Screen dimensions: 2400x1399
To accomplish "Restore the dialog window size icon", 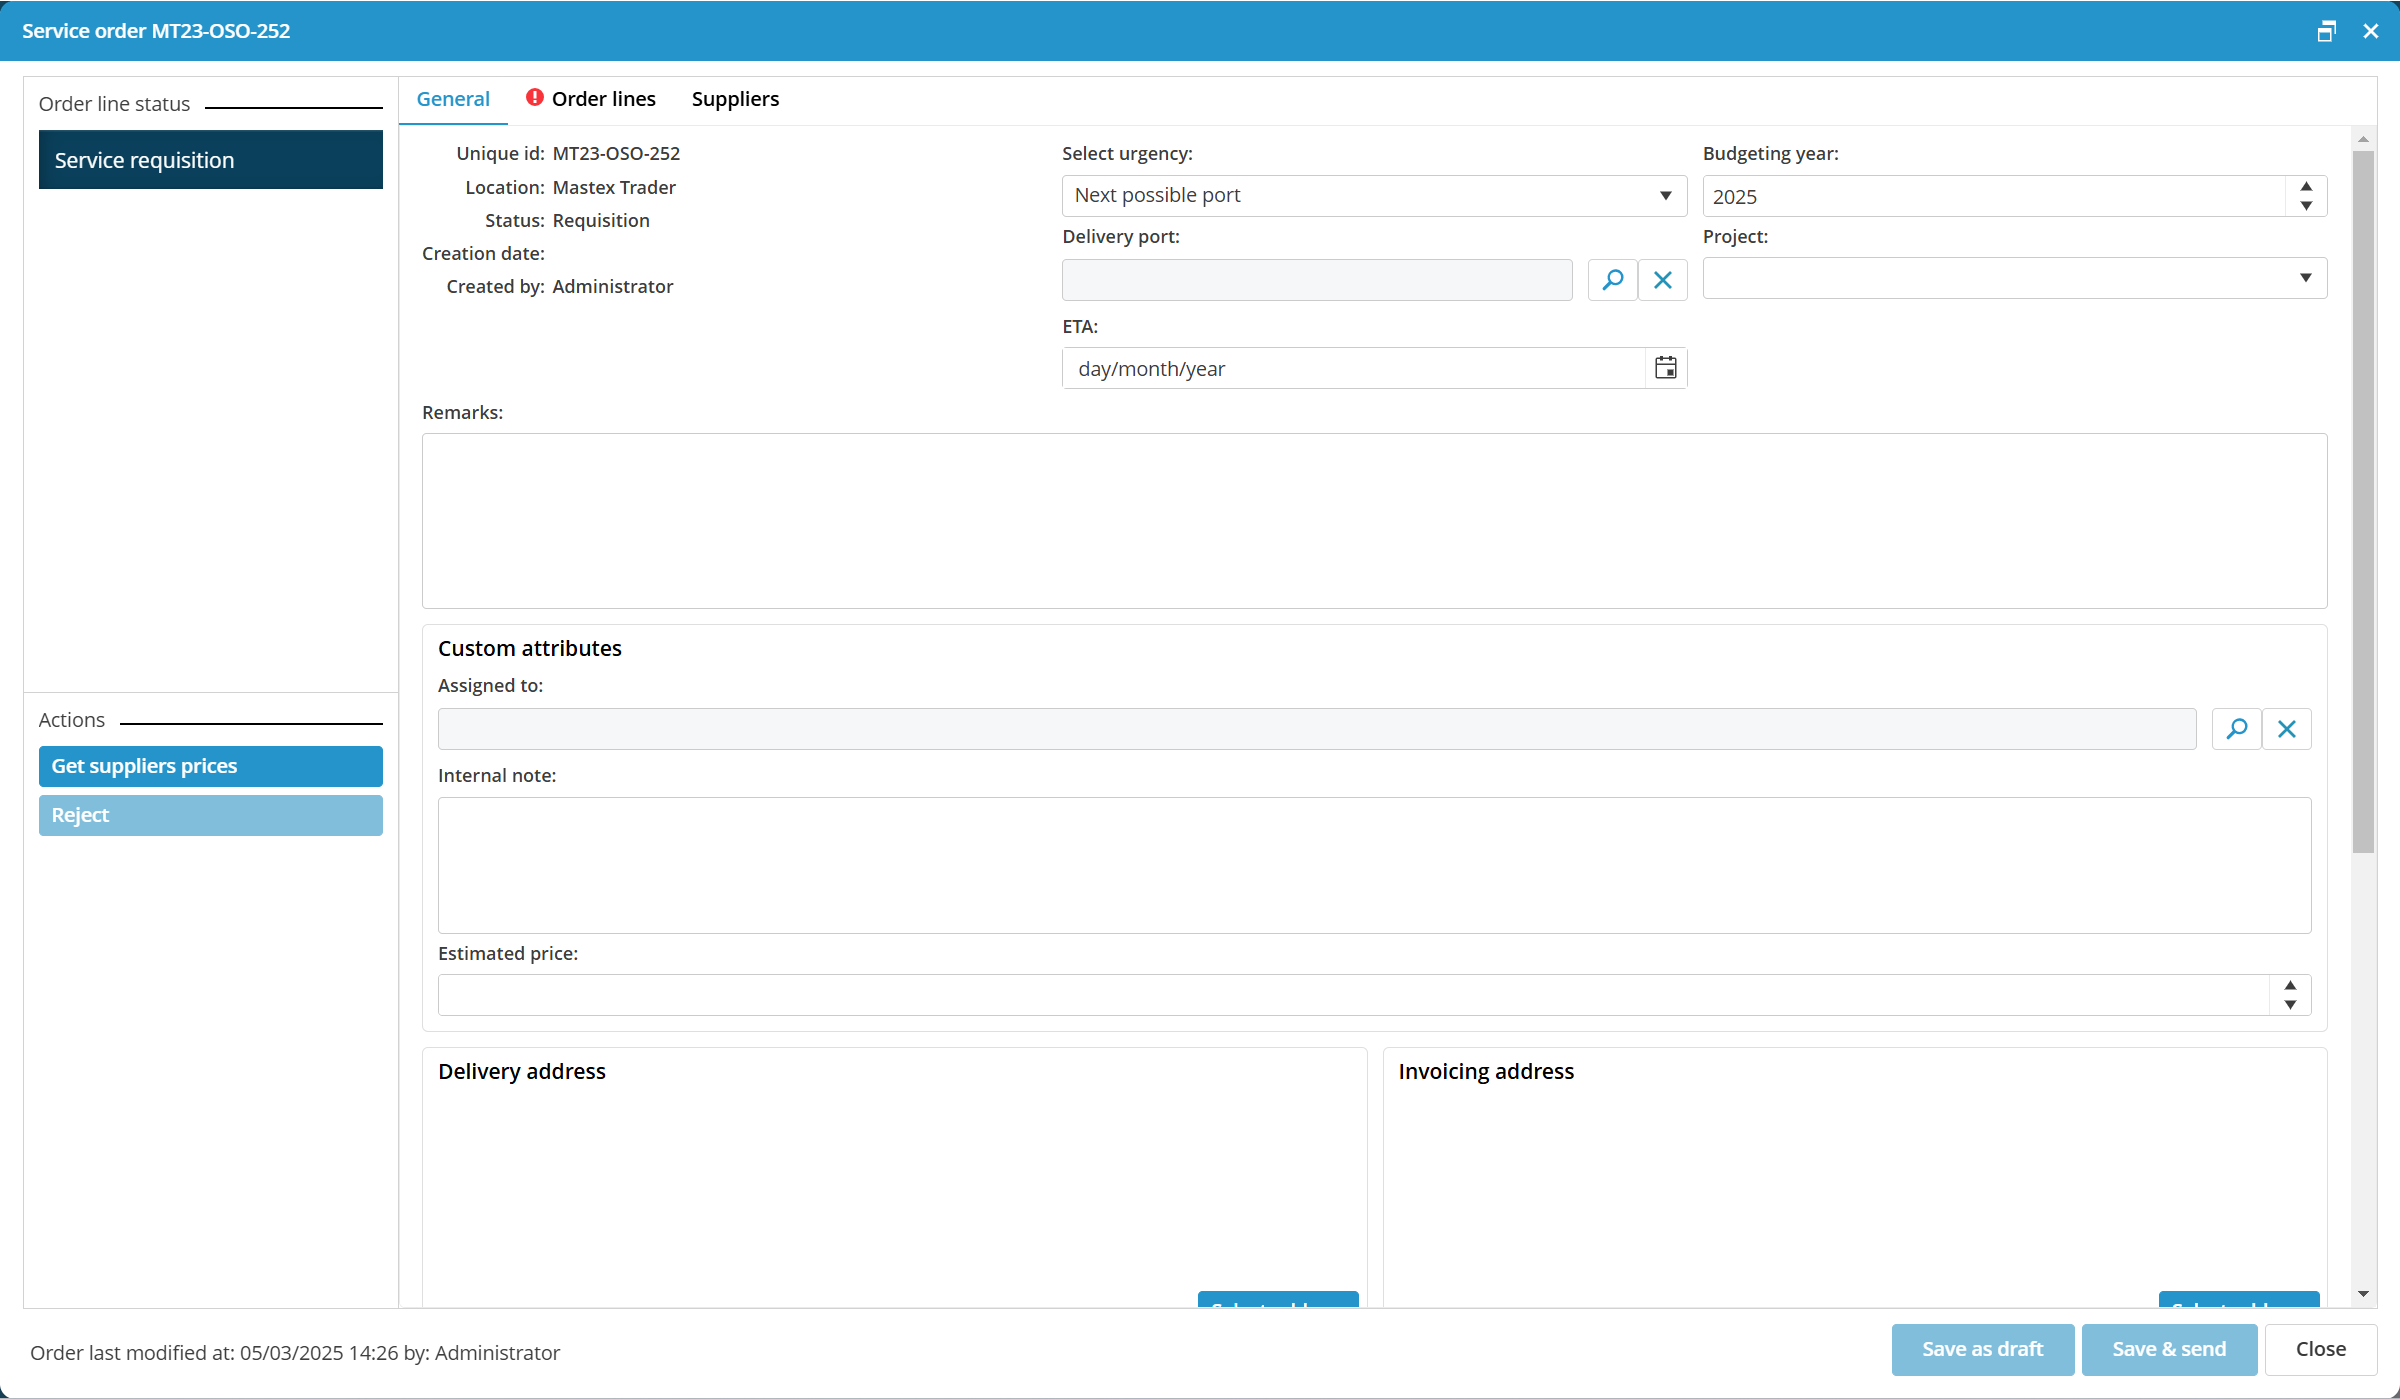I will (x=2327, y=31).
